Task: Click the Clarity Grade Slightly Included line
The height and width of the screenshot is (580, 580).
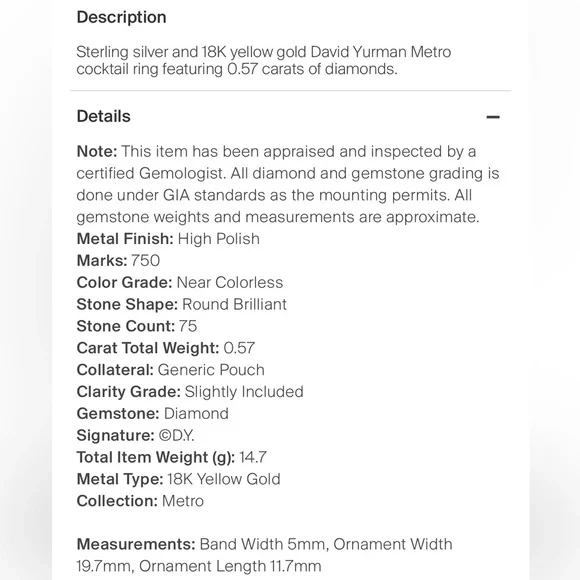Action: tap(190, 392)
